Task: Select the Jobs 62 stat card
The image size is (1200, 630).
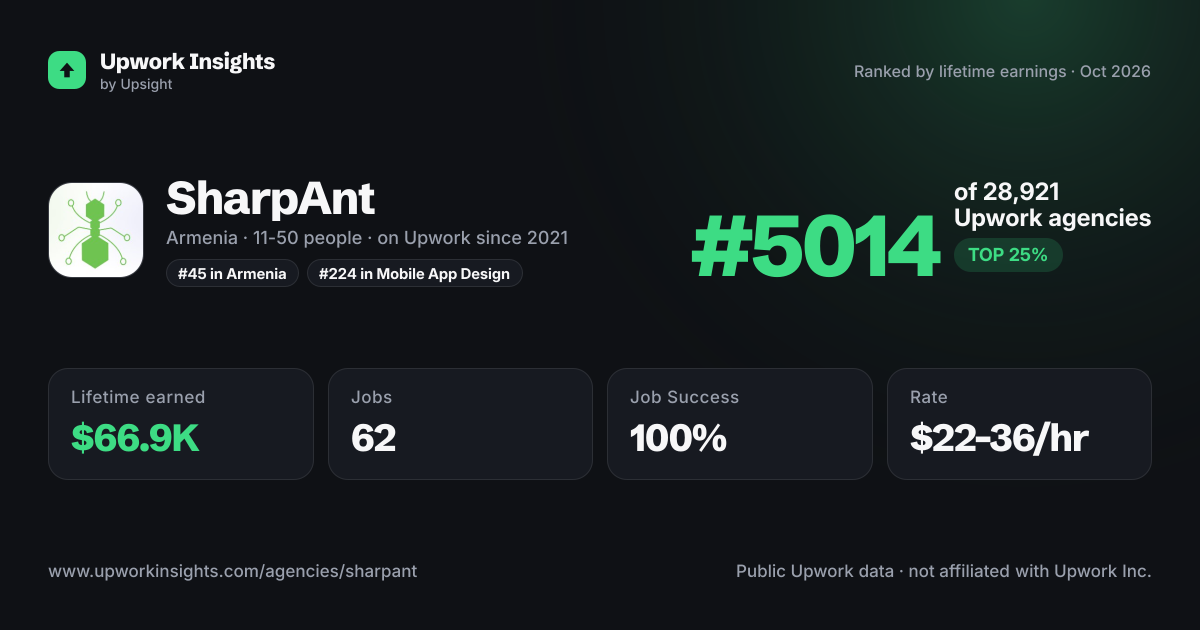Action: 460,424
